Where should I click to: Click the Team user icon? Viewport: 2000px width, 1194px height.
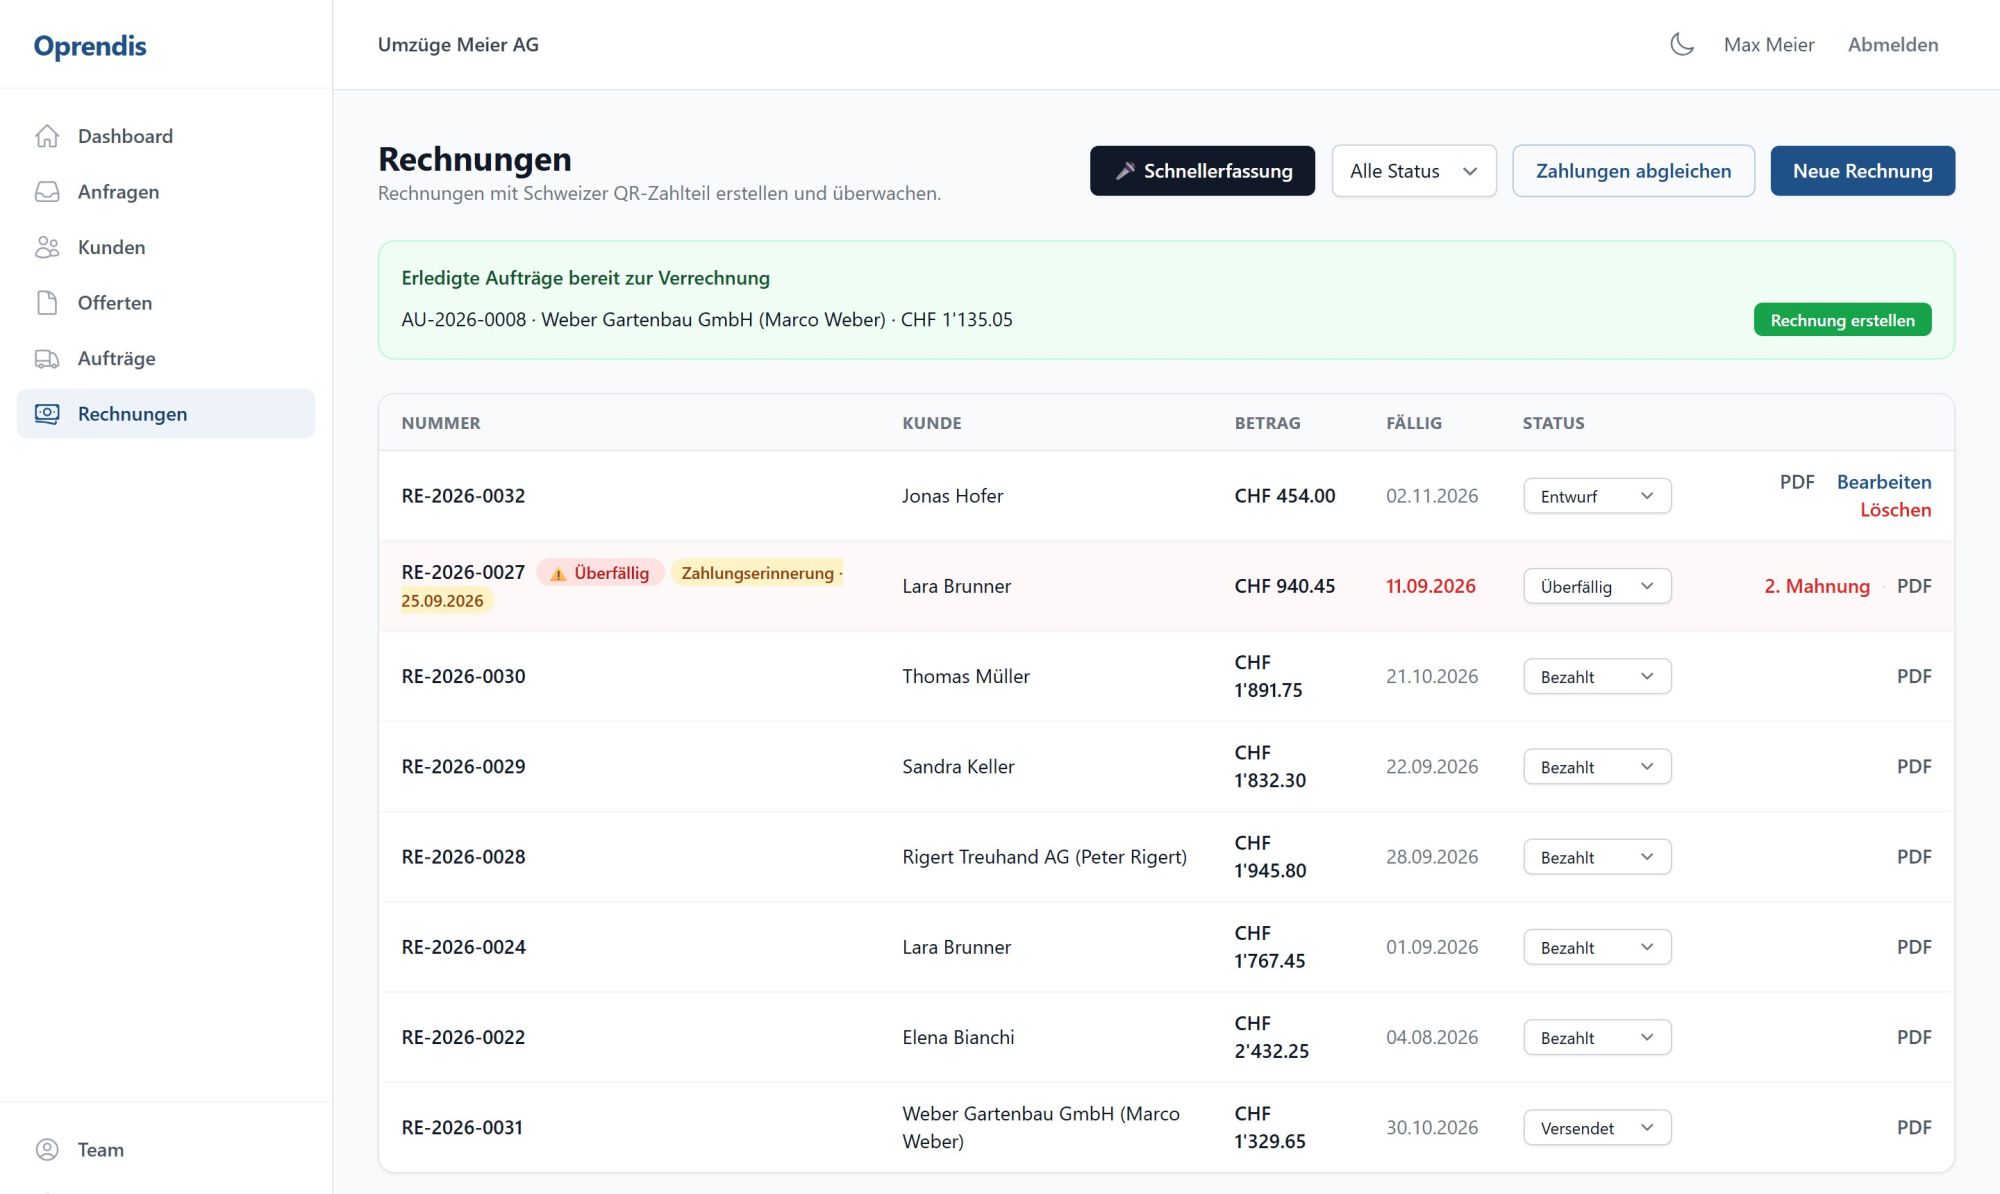point(47,1150)
